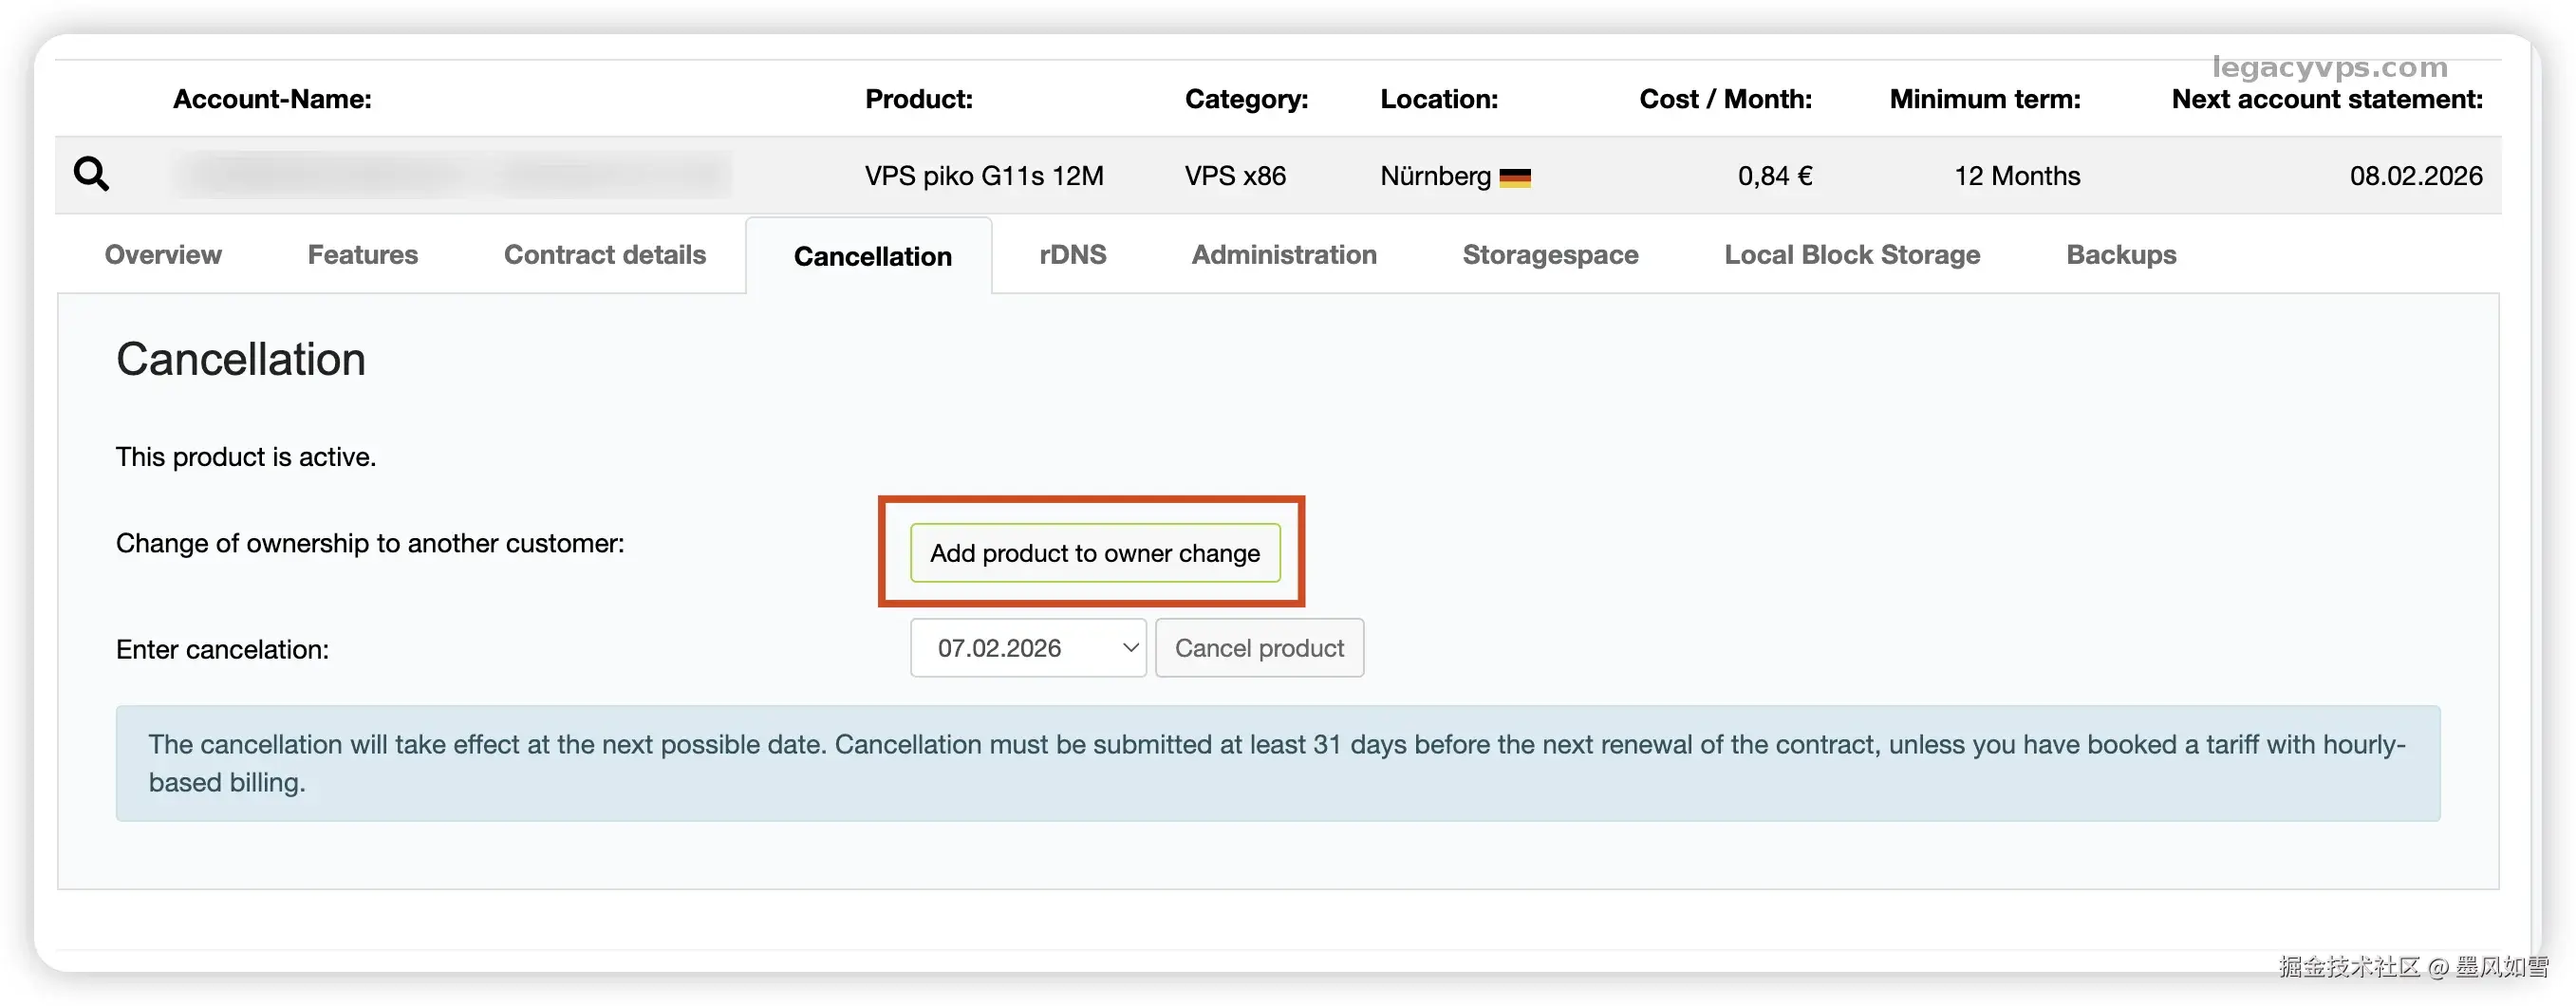Screen dimensions: 2576x1006
Task: Click the Cancel product button
Action: (x=1259, y=648)
